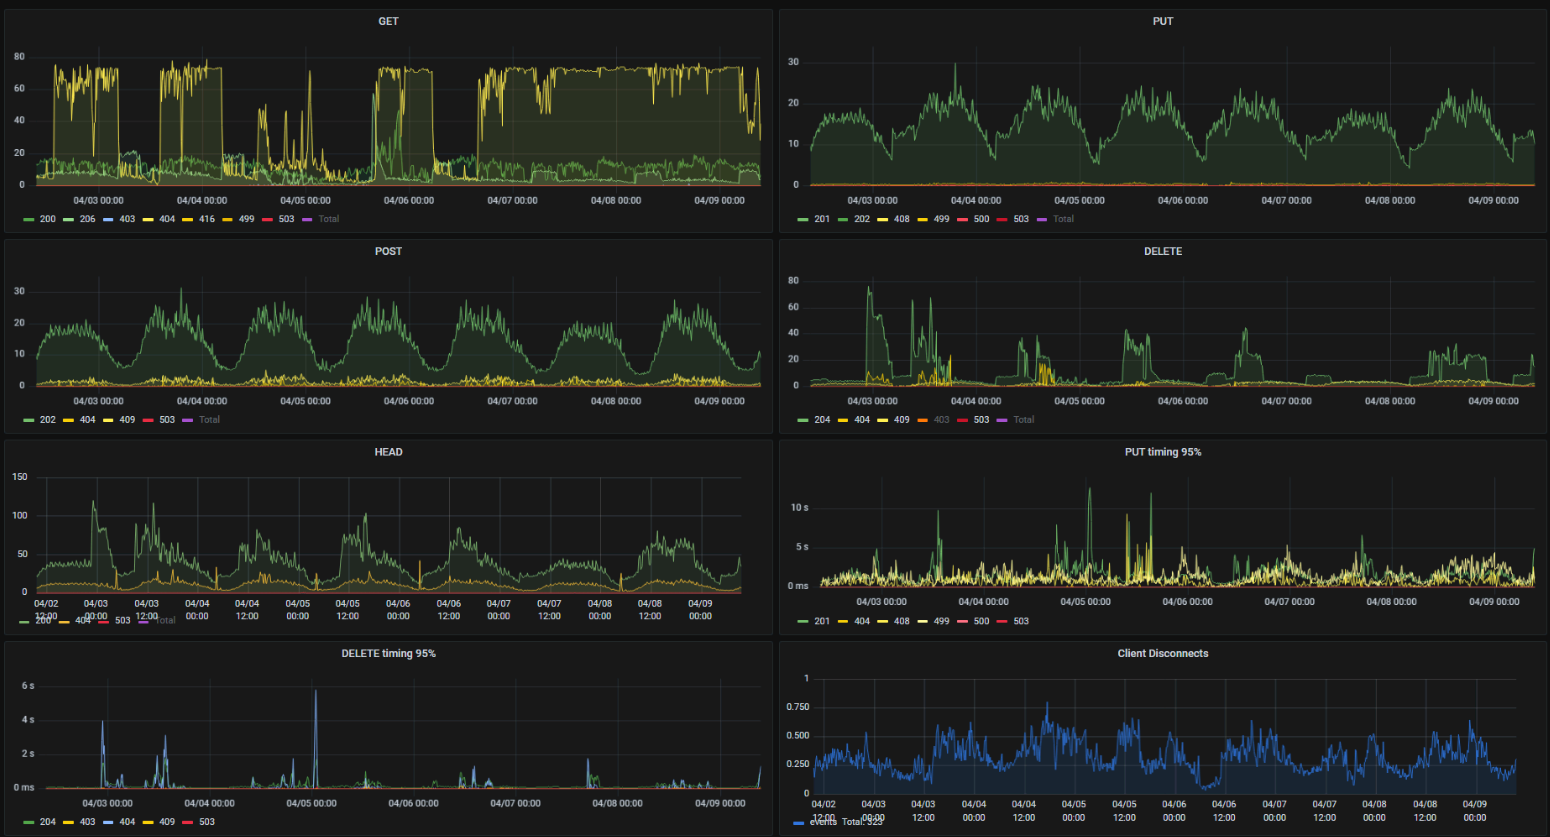Toggle the 404 series in GET legend

tap(167, 219)
